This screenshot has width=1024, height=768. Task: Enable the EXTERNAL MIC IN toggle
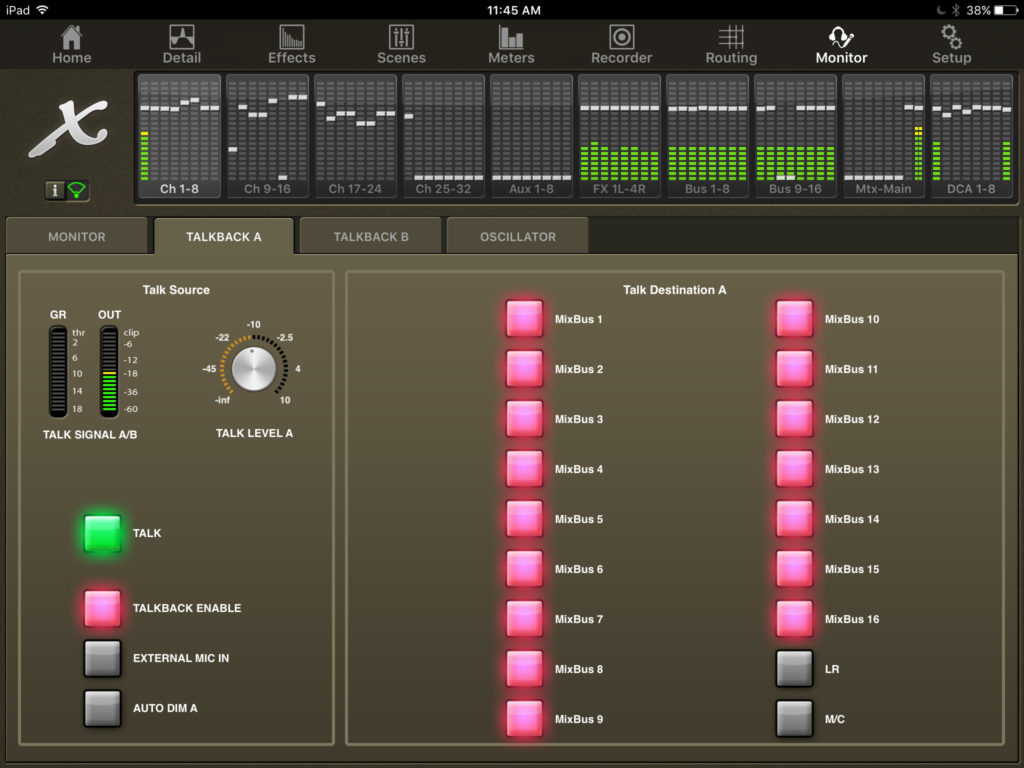(x=102, y=658)
